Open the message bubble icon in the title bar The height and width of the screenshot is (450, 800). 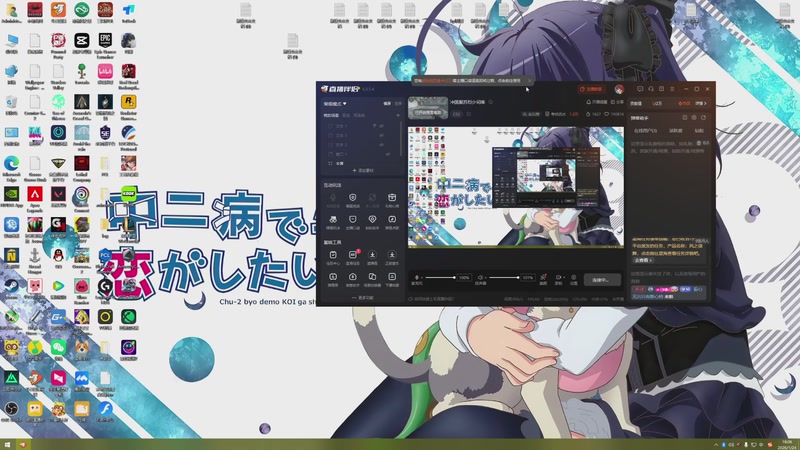pos(640,89)
